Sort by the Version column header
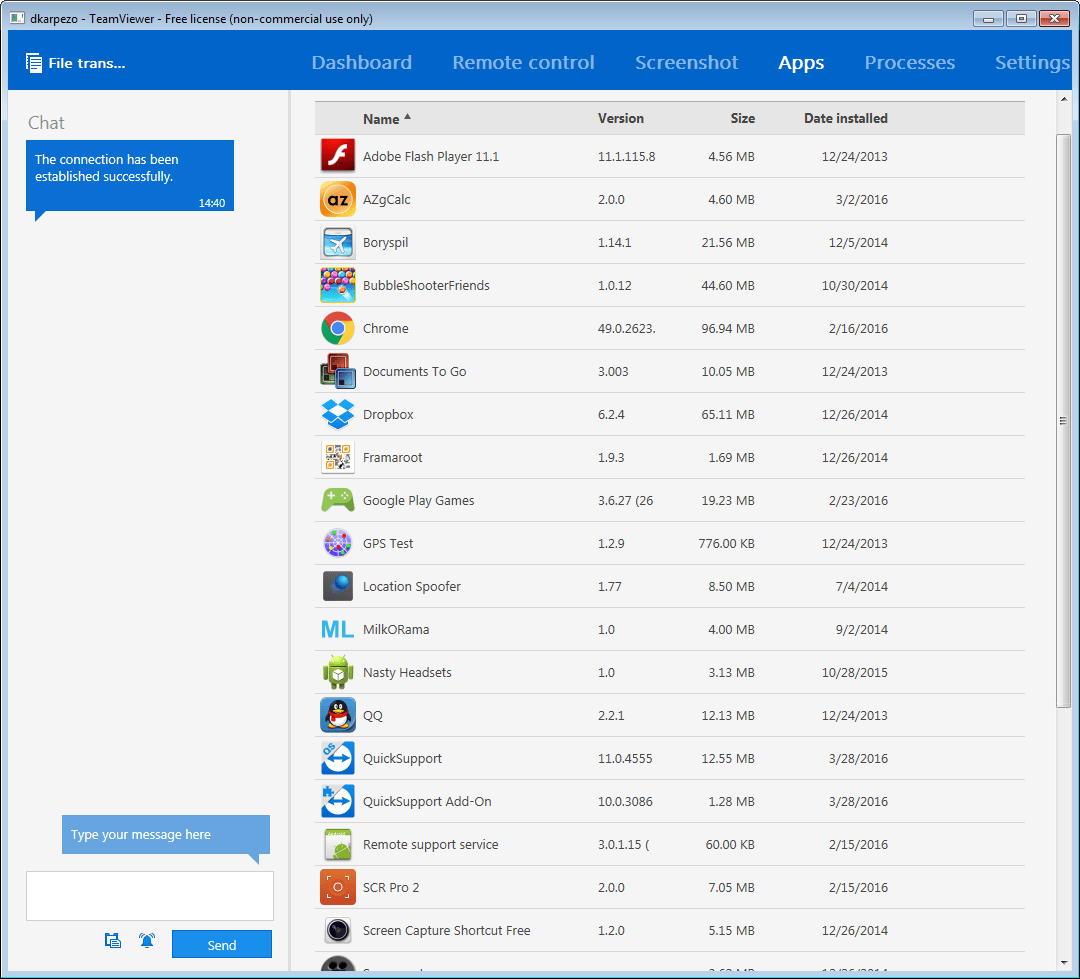Screen dimensions: 1080x979 (x=621, y=118)
